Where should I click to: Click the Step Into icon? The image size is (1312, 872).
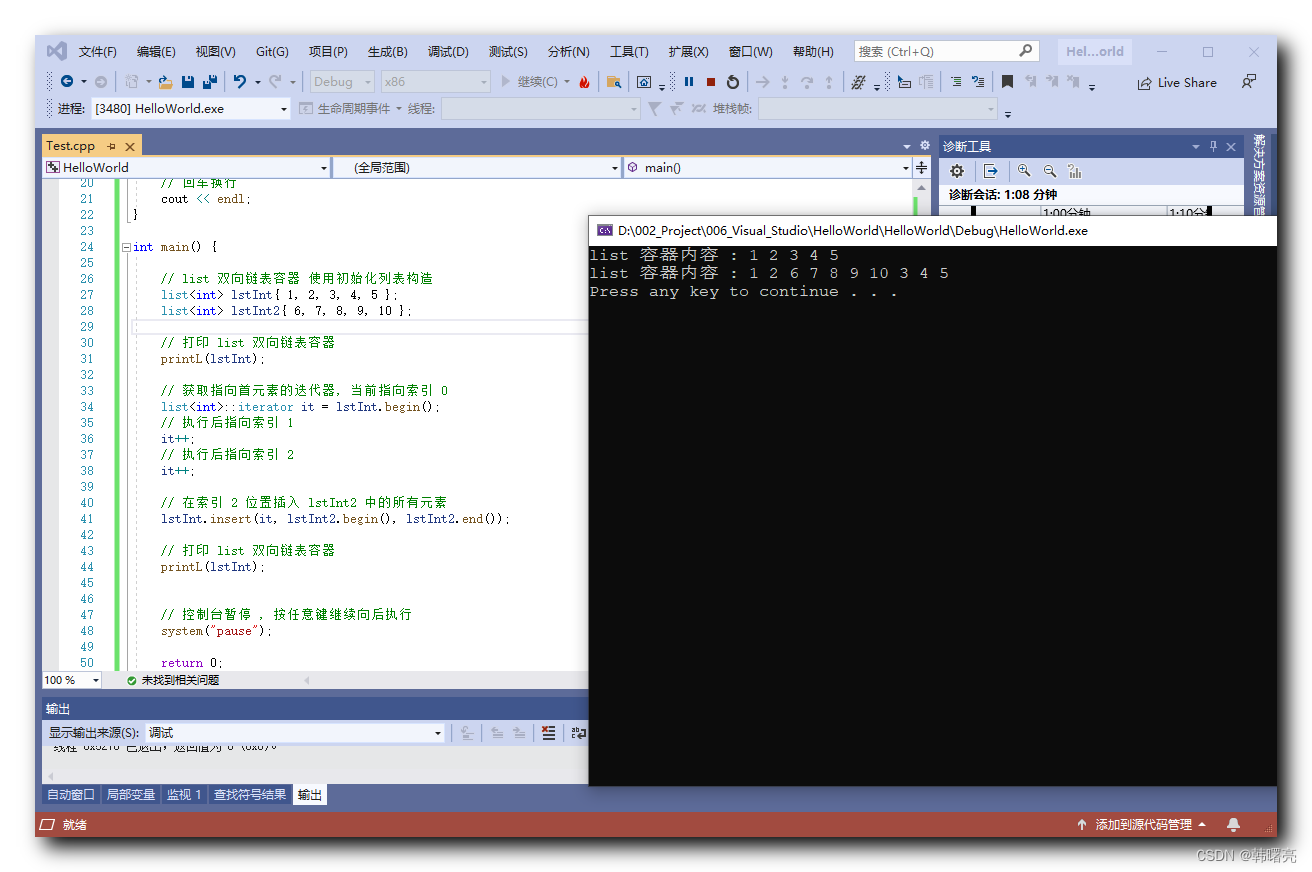tap(785, 82)
